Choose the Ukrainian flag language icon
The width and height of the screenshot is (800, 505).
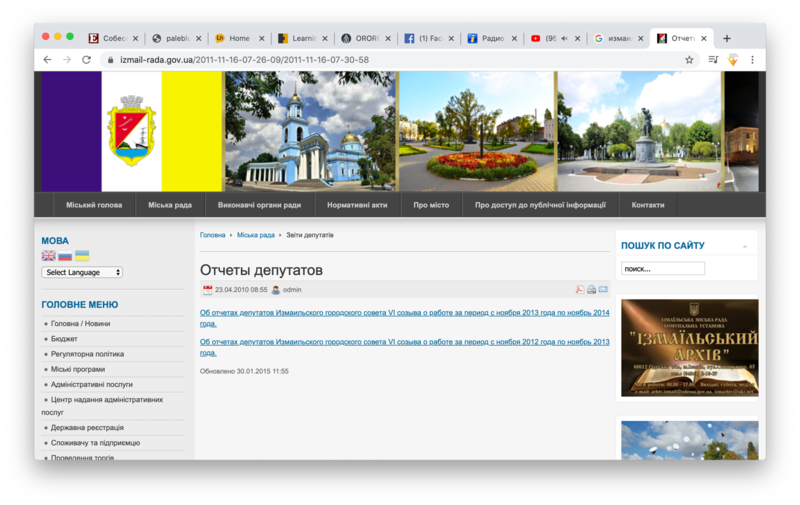click(82, 256)
